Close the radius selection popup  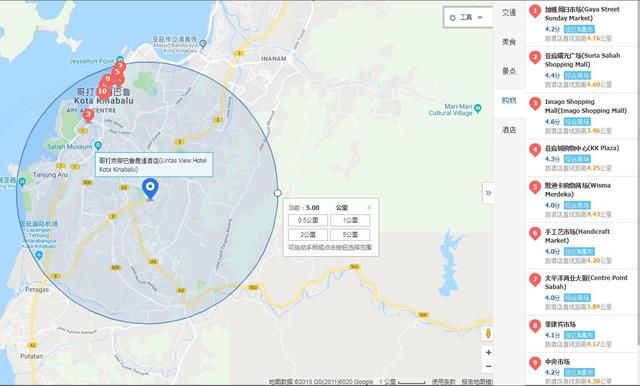click(x=369, y=207)
